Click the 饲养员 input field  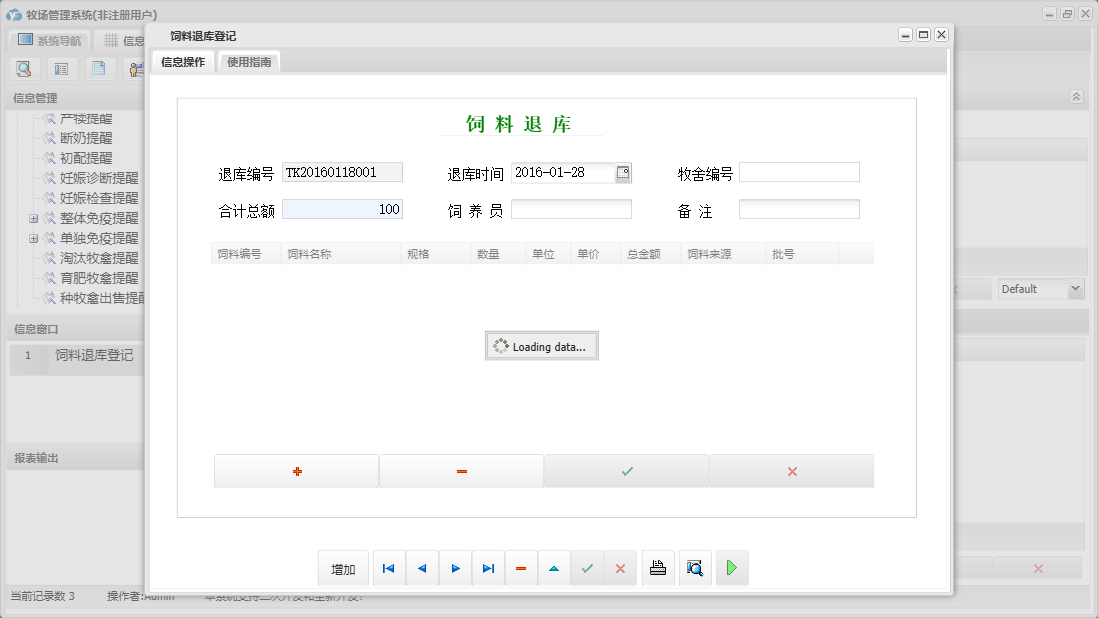point(571,209)
